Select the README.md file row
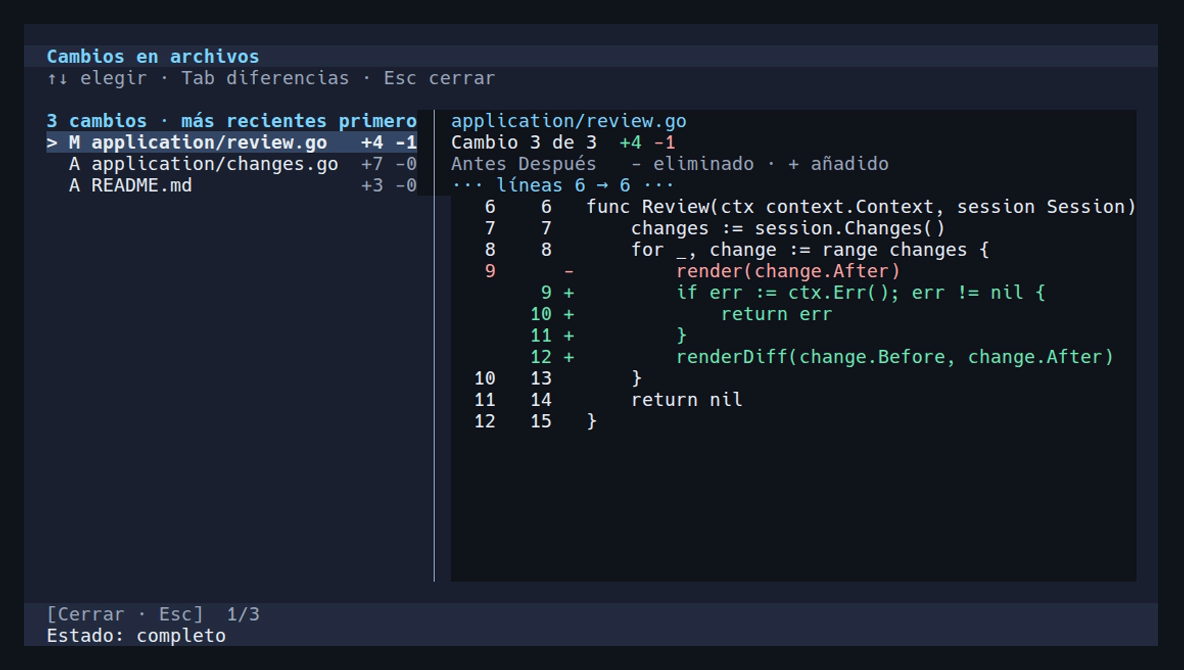The image size is (1184, 670). [232, 186]
